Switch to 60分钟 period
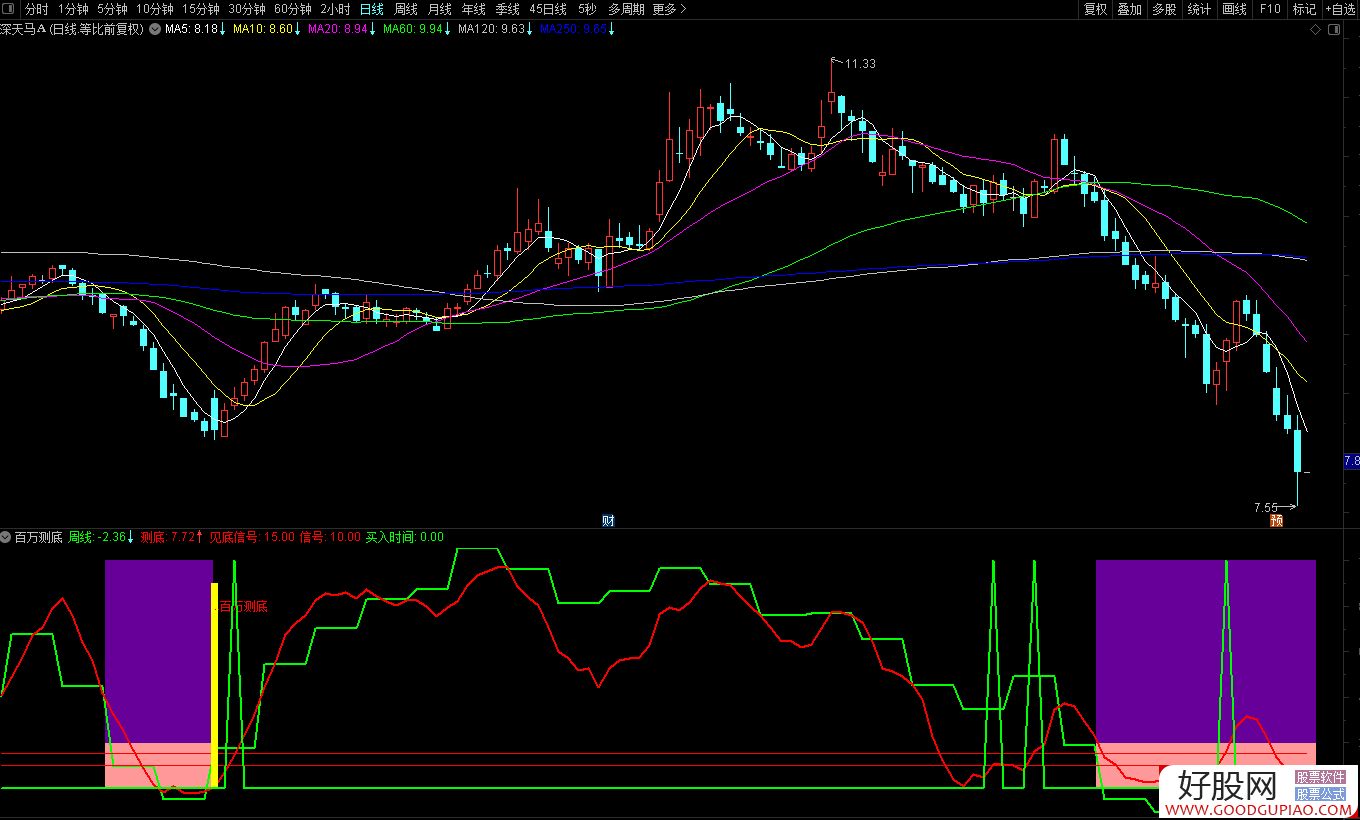The height and width of the screenshot is (820, 1360). point(292,9)
